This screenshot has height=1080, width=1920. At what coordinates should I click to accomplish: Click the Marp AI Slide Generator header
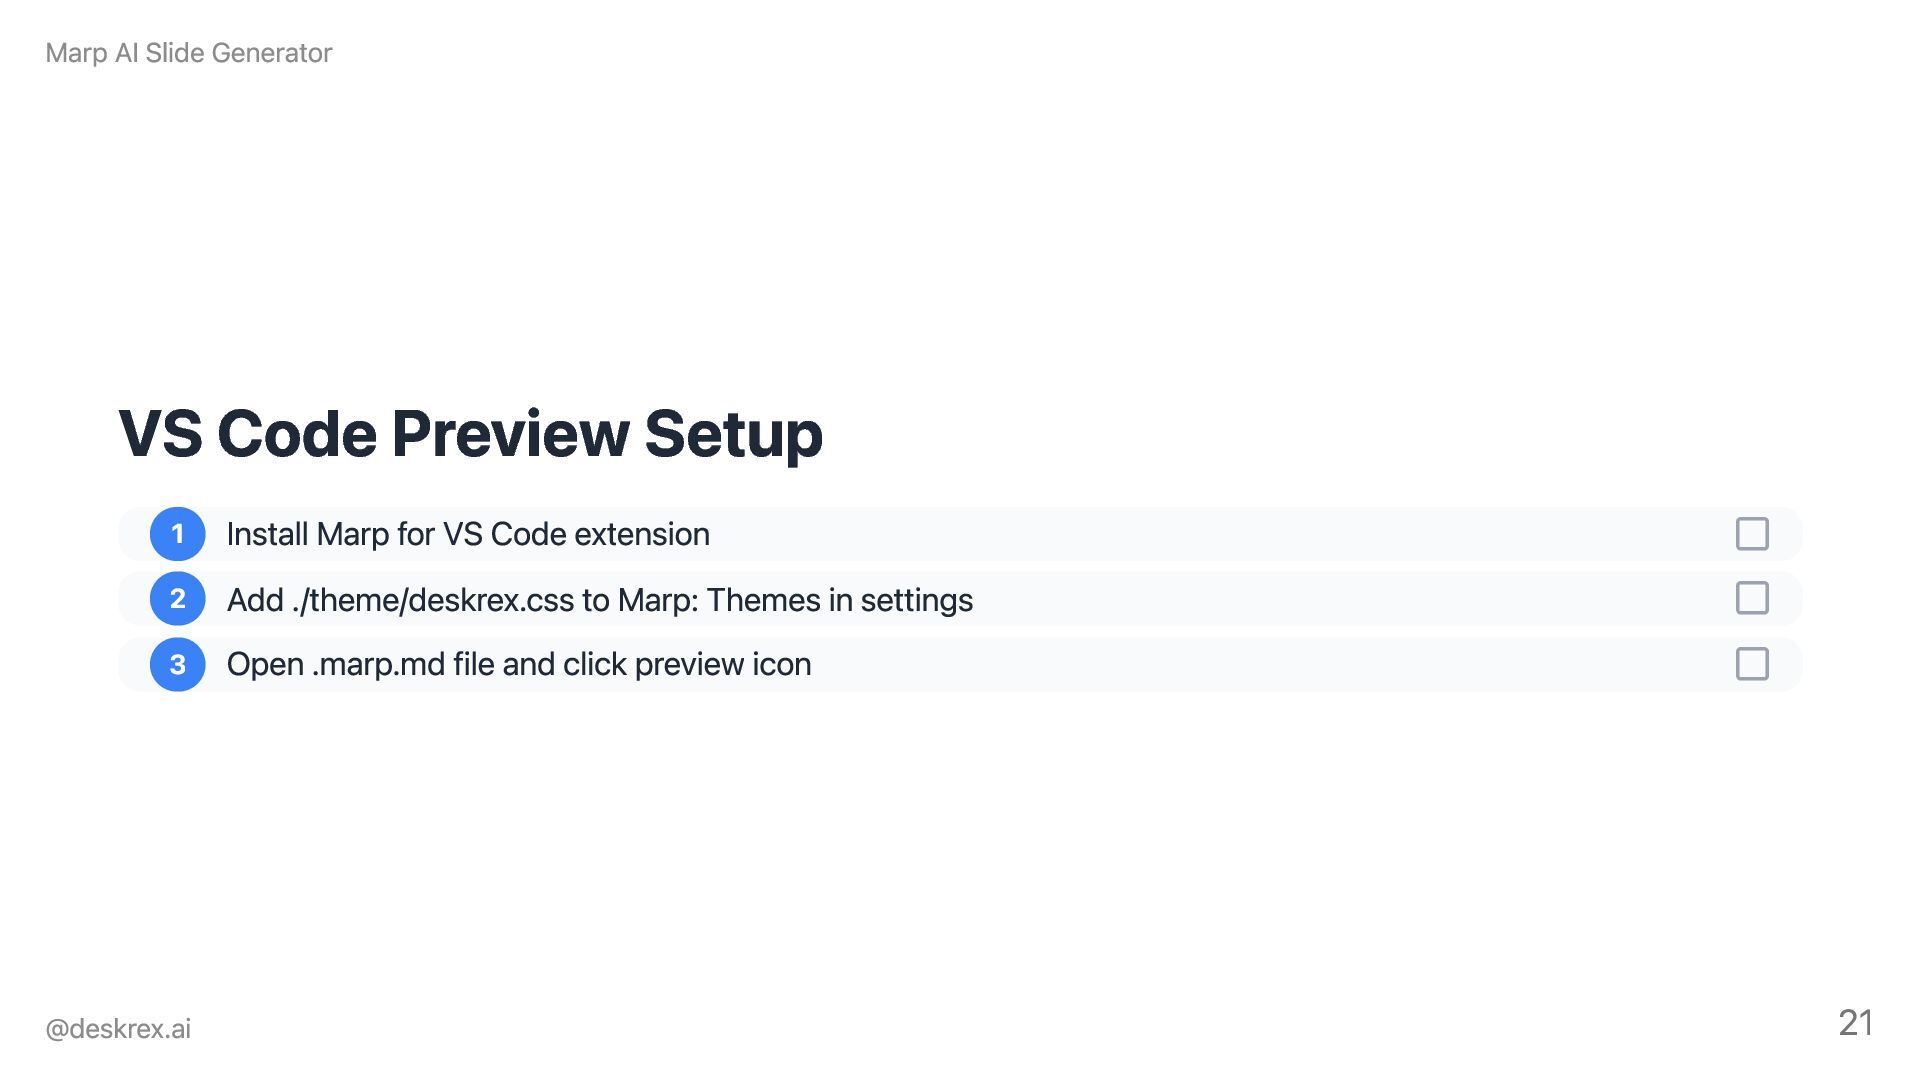tap(188, 53)
